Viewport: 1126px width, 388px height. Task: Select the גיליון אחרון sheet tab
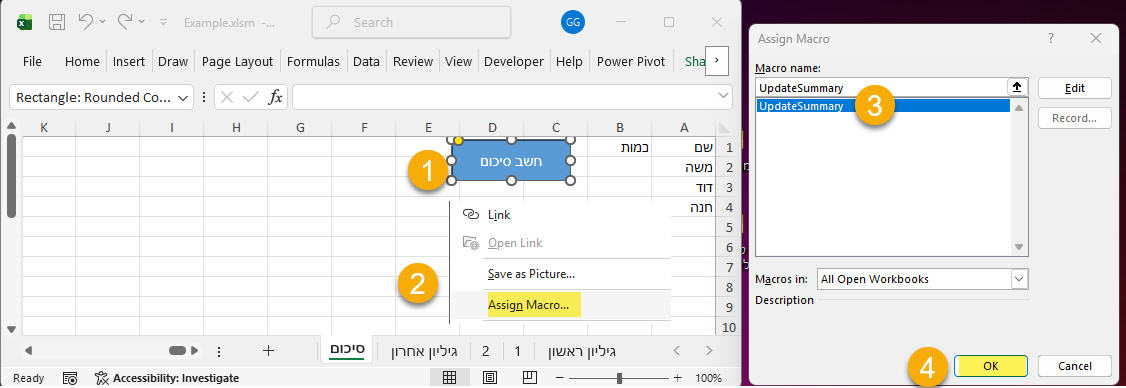424,351
